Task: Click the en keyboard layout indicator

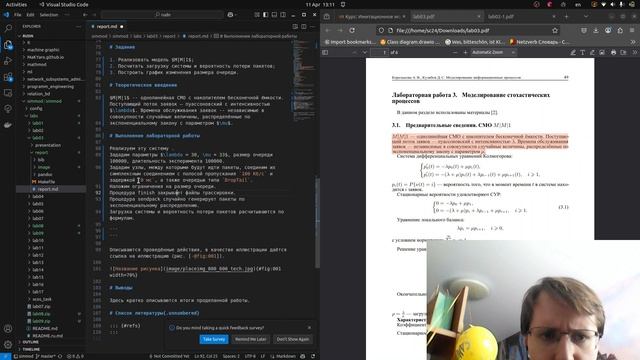Action: (578, 4)
